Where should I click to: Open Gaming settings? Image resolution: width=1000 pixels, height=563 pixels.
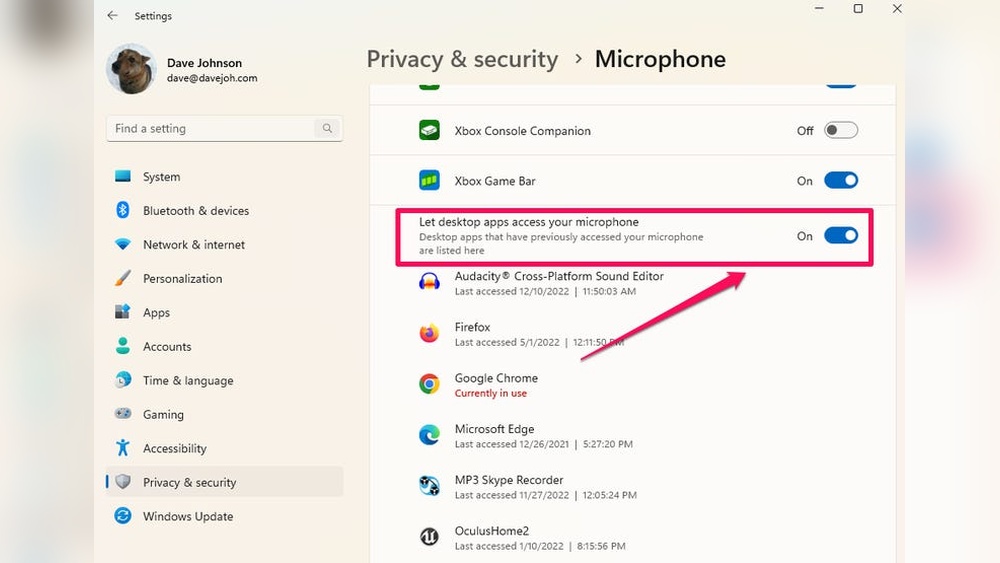coord(224,414)
